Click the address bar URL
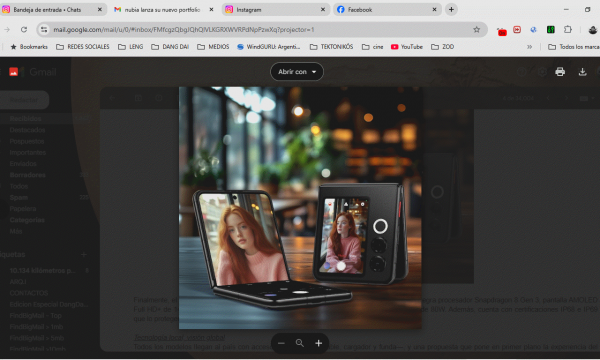 184,29
